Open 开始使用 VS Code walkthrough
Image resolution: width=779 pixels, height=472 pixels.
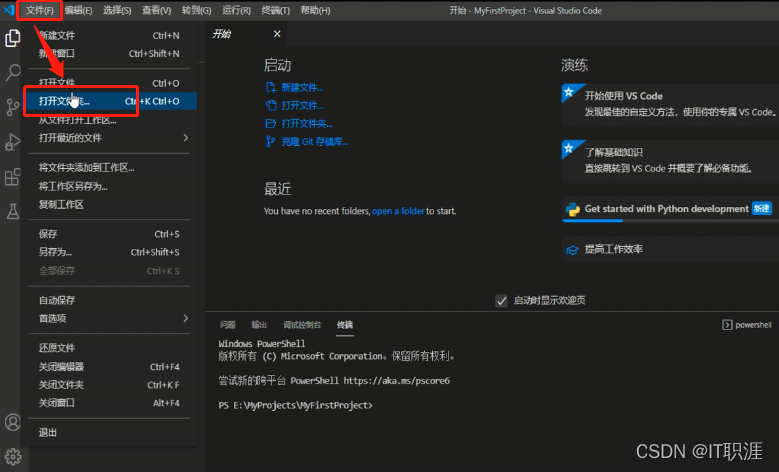tap(671, 103)
